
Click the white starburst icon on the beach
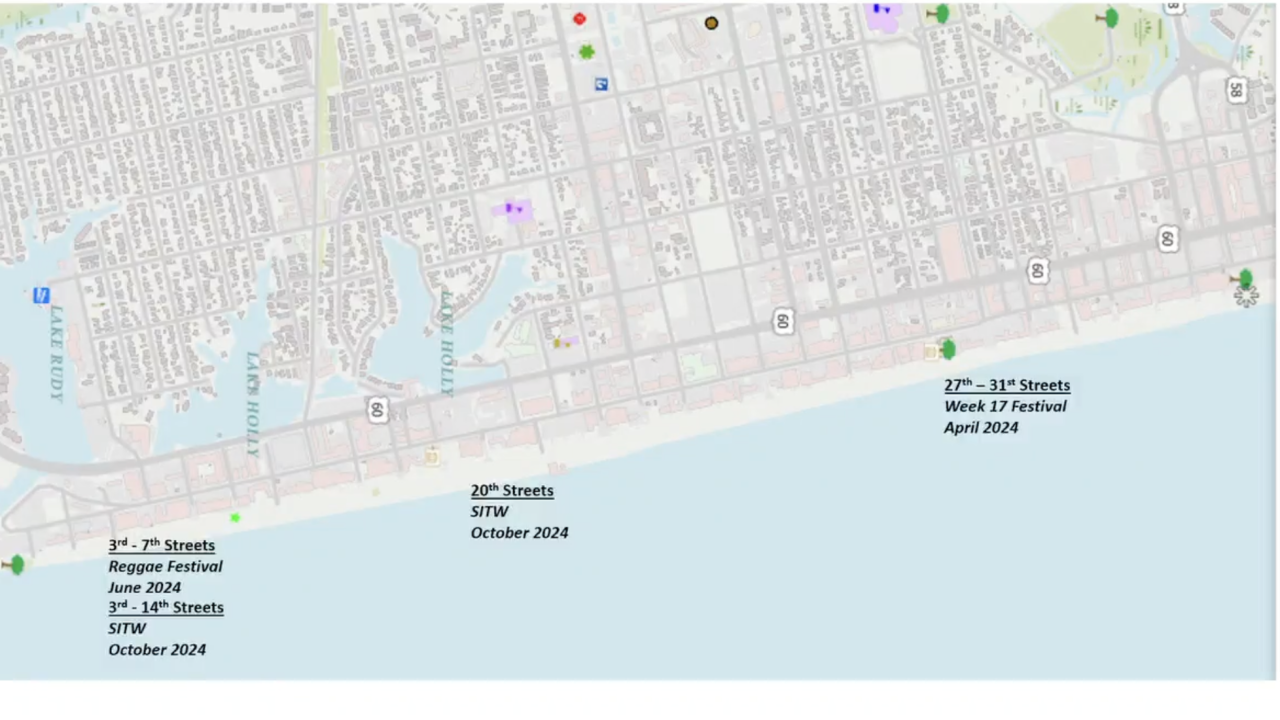(x=1245, y=297)
